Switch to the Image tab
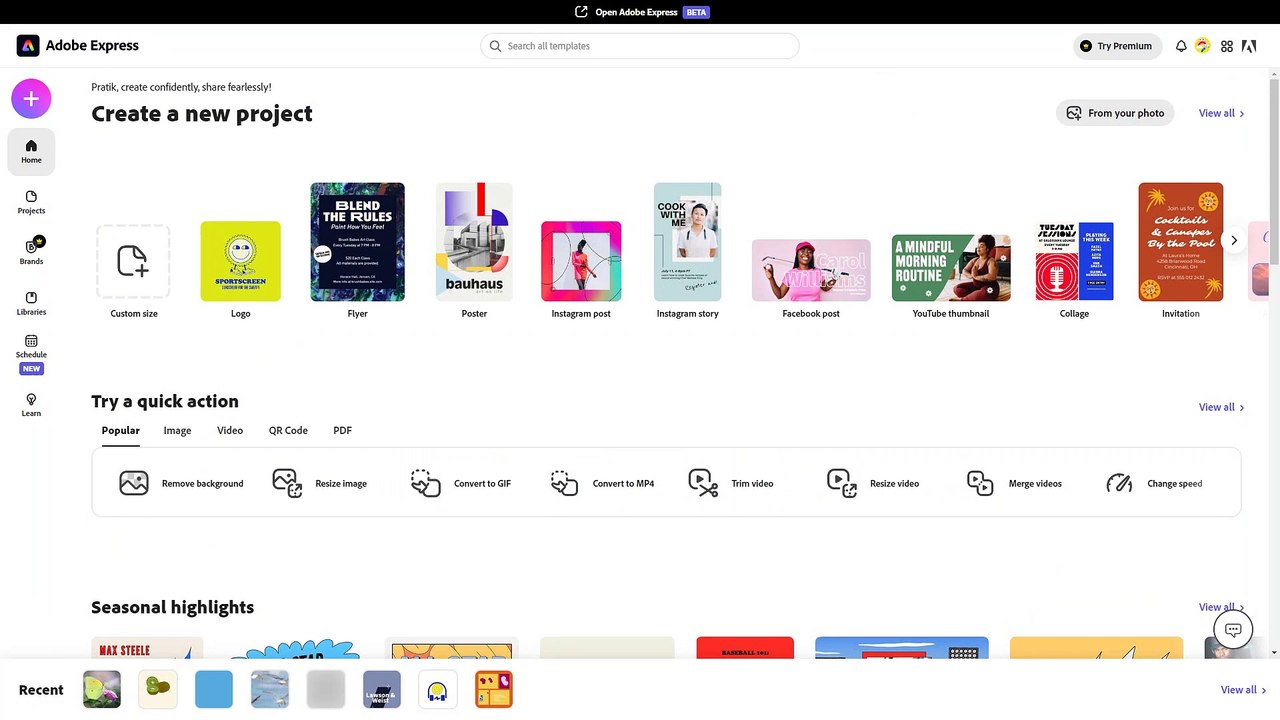 (177, 430)
